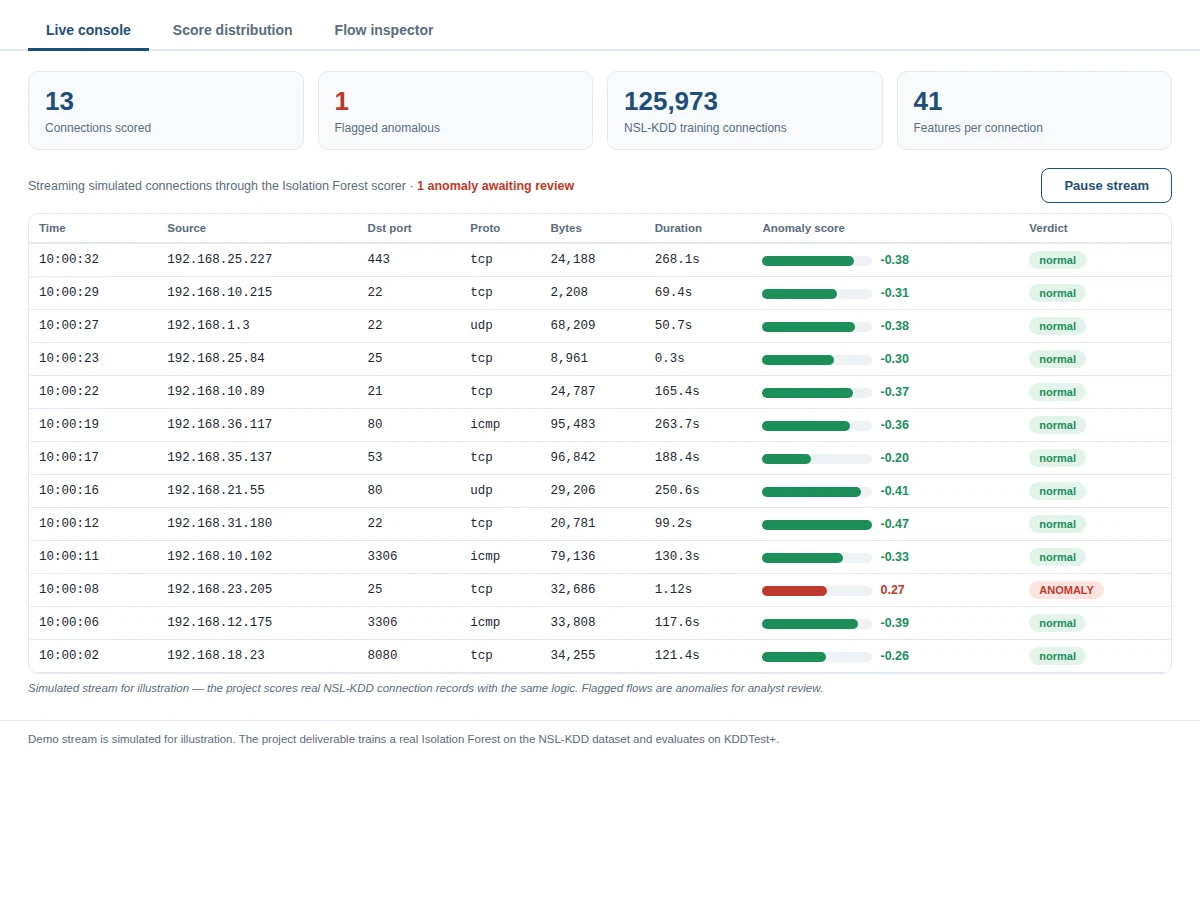Screen dimensions: 1200x900
Task: Click the score bar for -0.20
Action: tap(817, 459)
